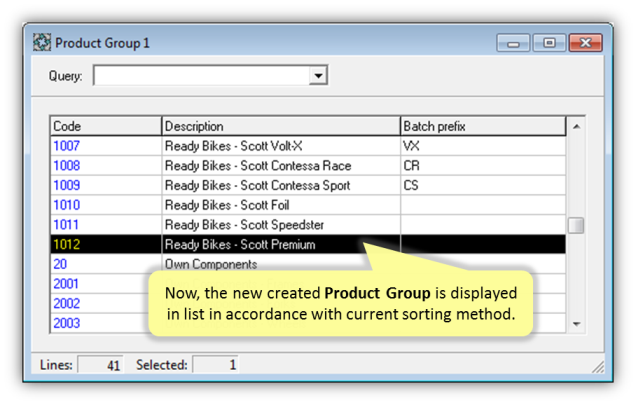Sort list by Code column header
The height and width of the screenshot is (405, 636).
pos(106,126)
